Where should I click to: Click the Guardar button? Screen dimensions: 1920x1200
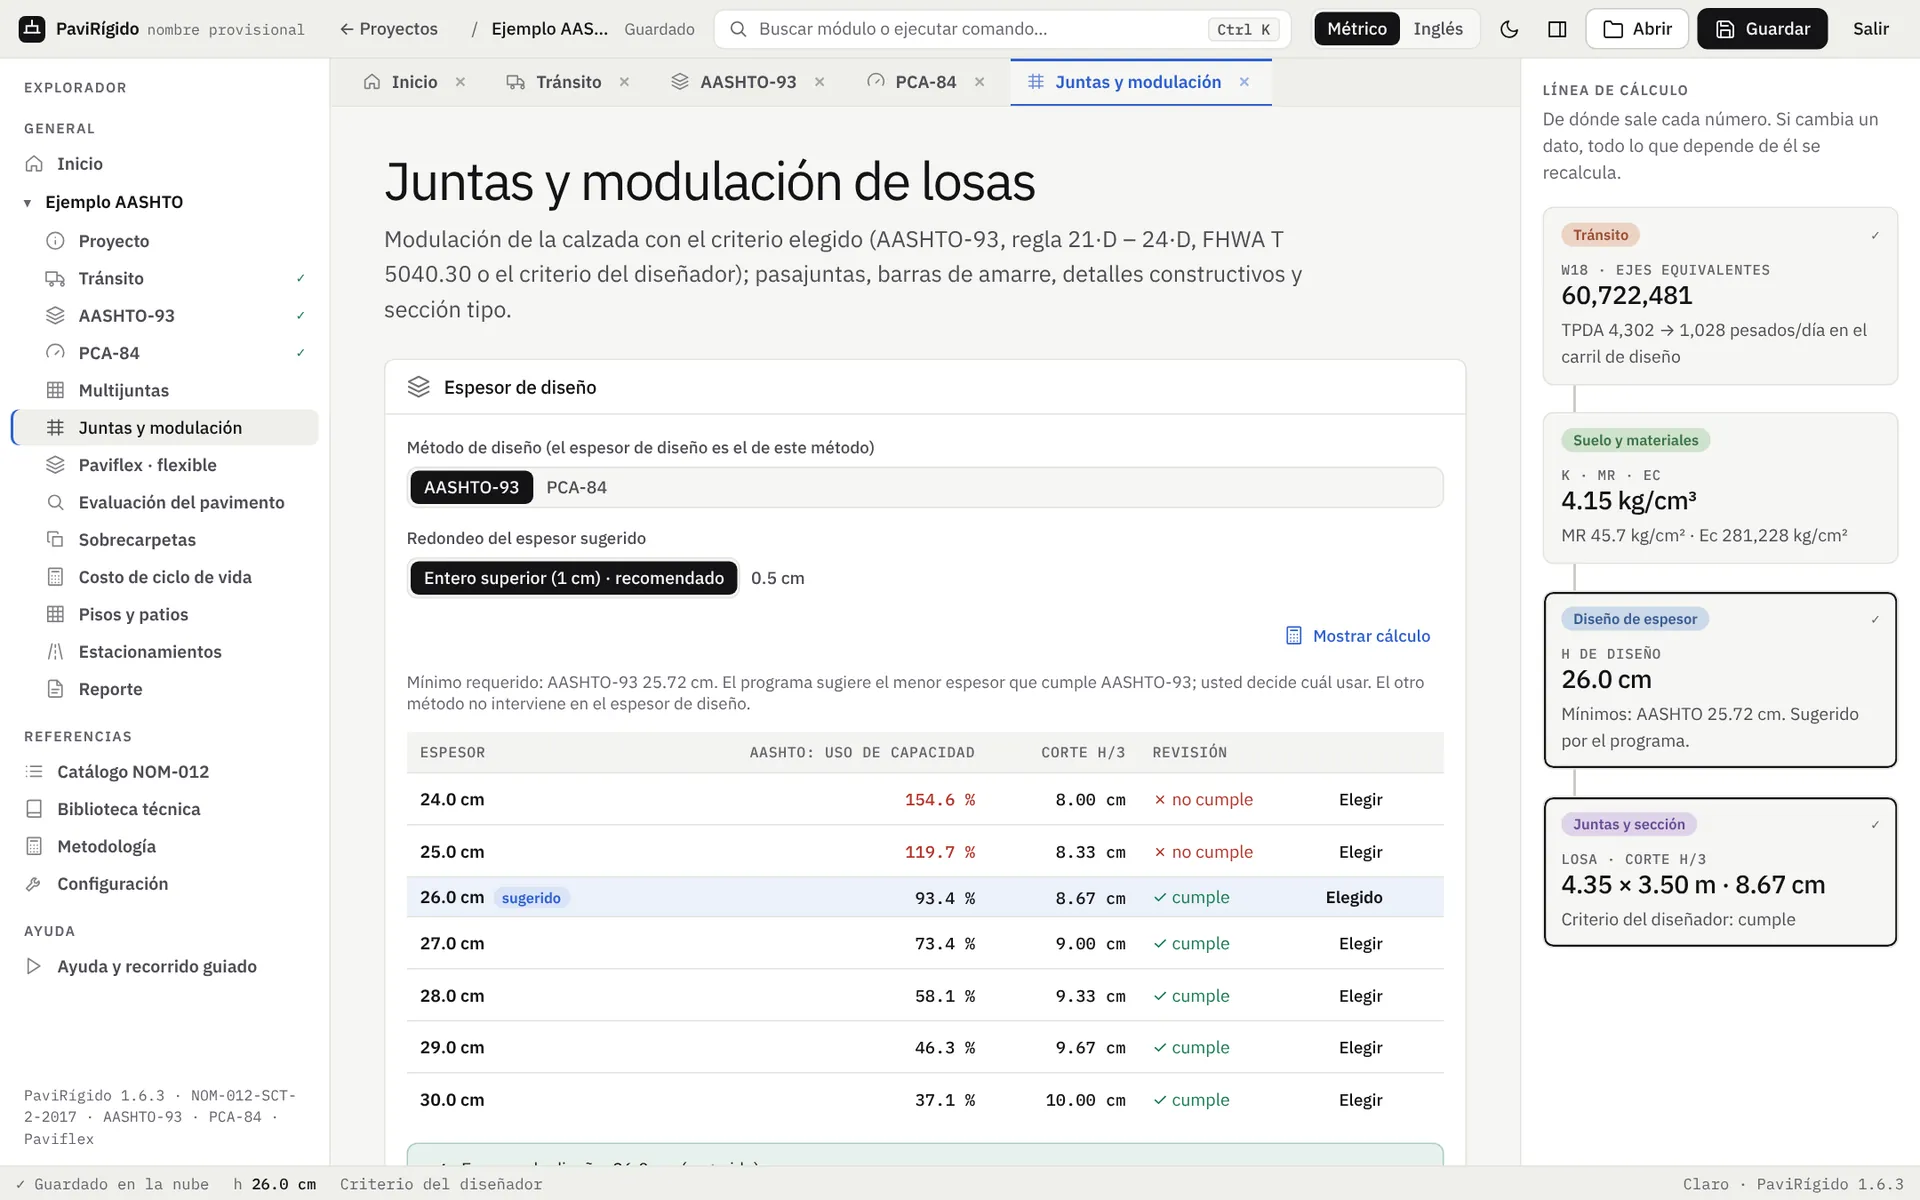coord(1762,29)
